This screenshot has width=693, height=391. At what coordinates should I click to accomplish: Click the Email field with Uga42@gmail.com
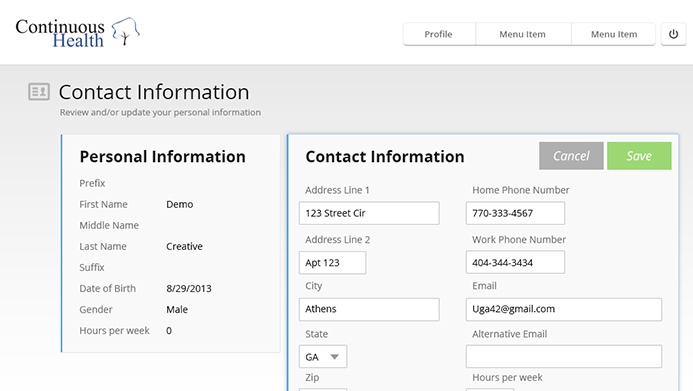pos(564,309)
